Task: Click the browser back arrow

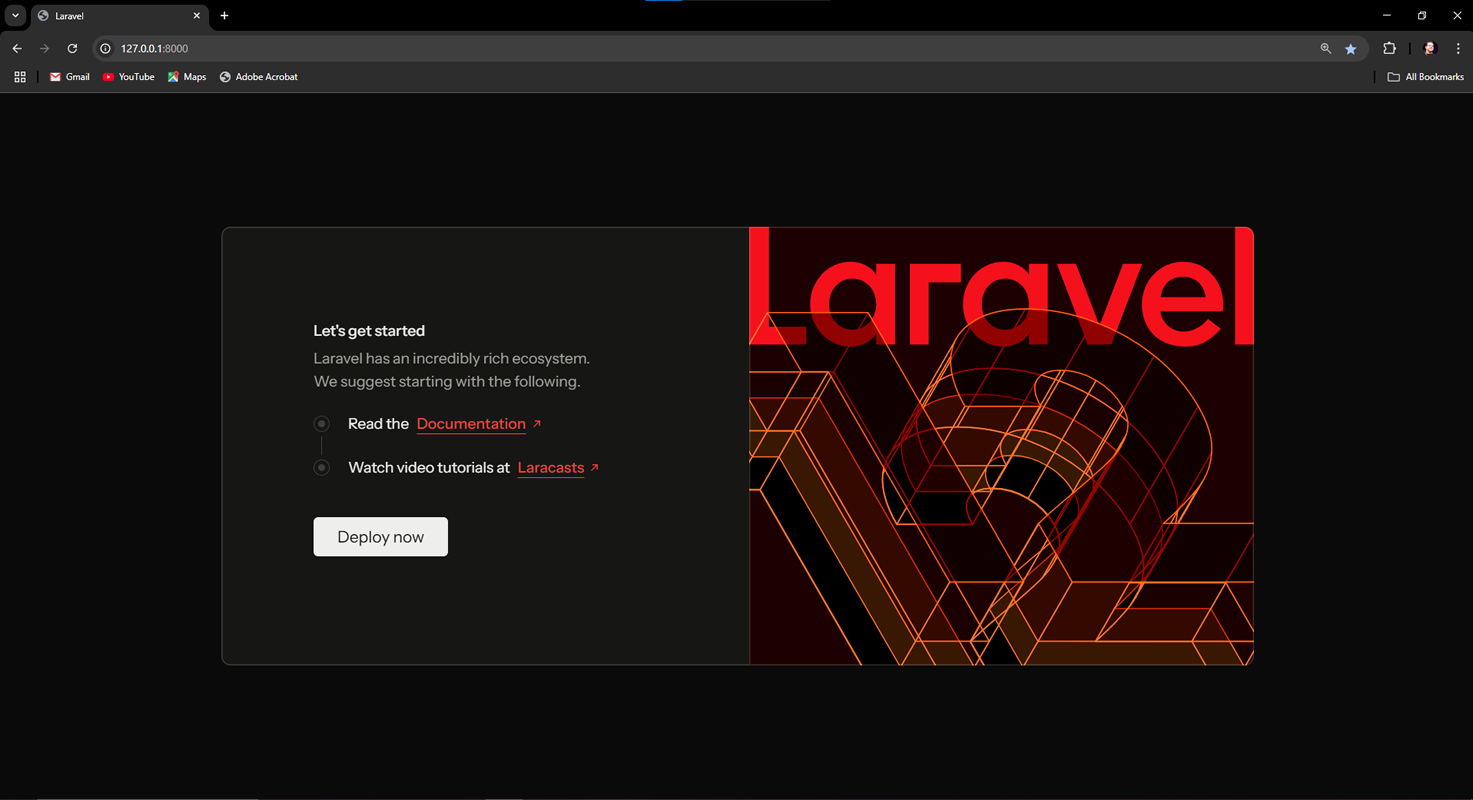Action: tap(17, 48)
